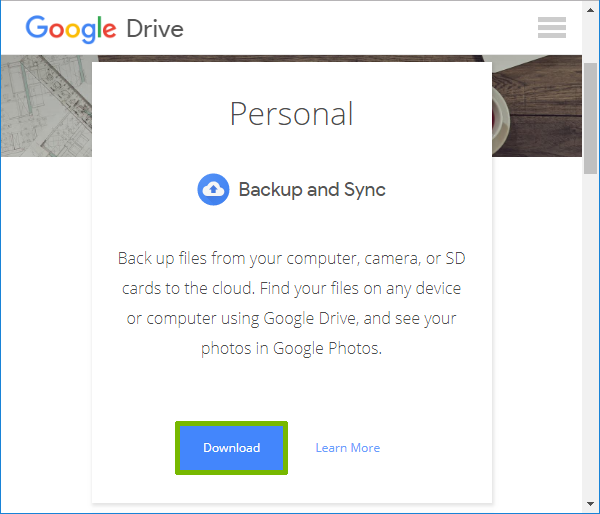Click the vertical scrollbar thumb
Viewport: 600px width, 514px height.
click(x=590, y=118)
